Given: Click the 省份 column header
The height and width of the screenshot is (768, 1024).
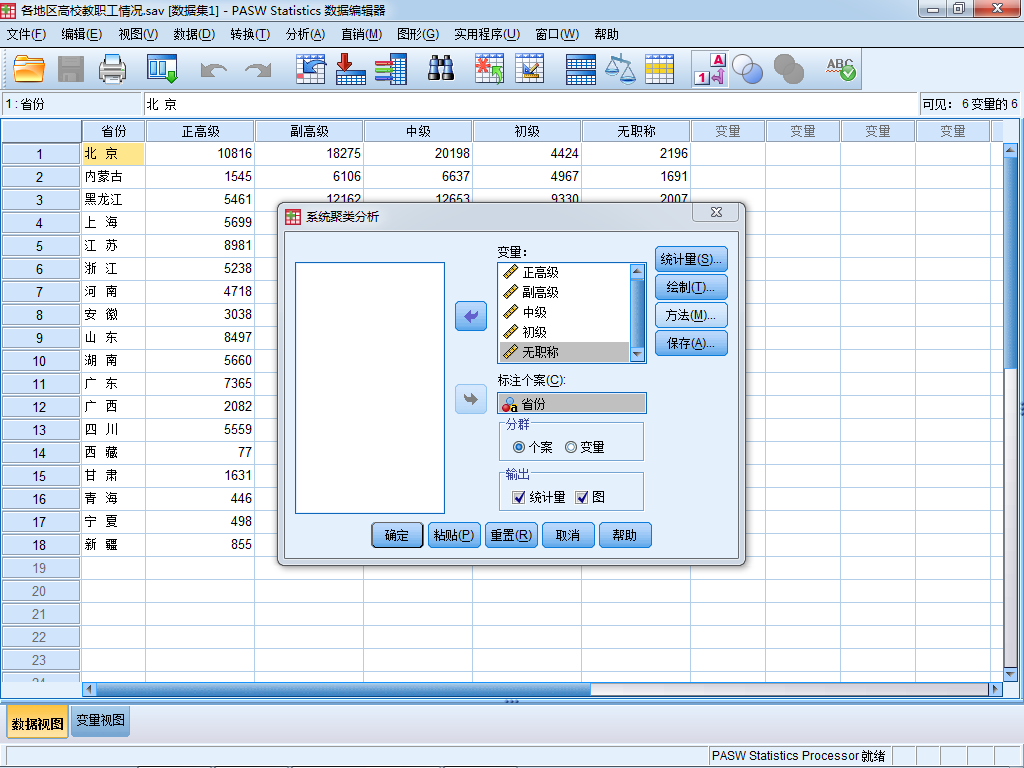Looking at the screenshot, I should pyautogui.click(x=114, y=131).
